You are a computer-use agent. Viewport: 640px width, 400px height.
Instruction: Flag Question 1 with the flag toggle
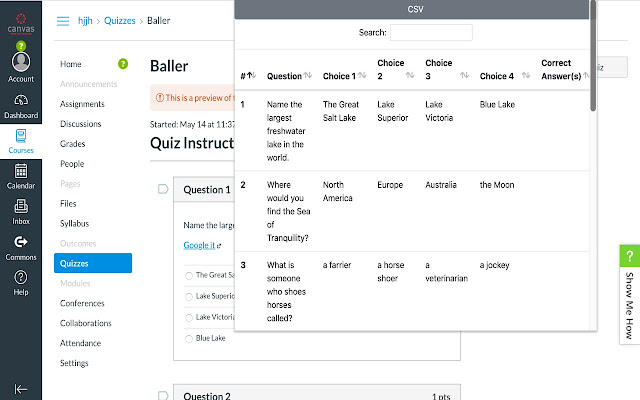tap(163, 189)
